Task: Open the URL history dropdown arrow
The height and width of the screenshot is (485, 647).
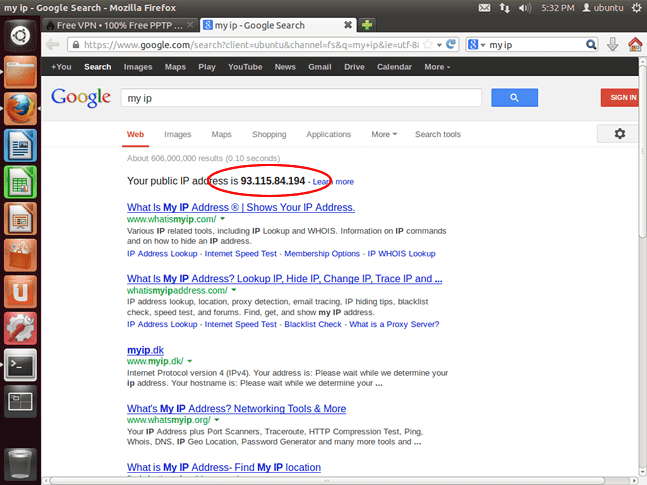Action: (439, 45)
